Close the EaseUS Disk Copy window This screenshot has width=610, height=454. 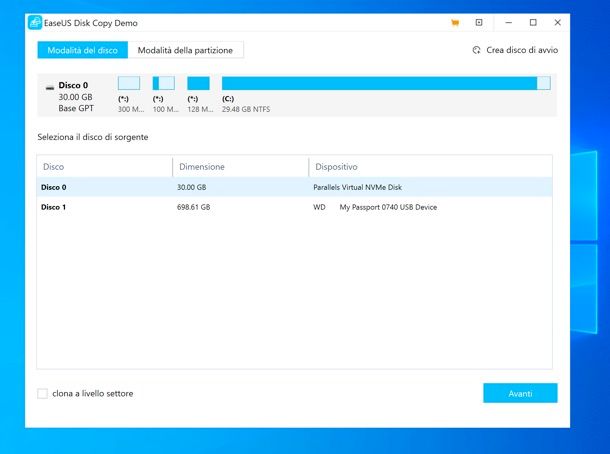557,23
